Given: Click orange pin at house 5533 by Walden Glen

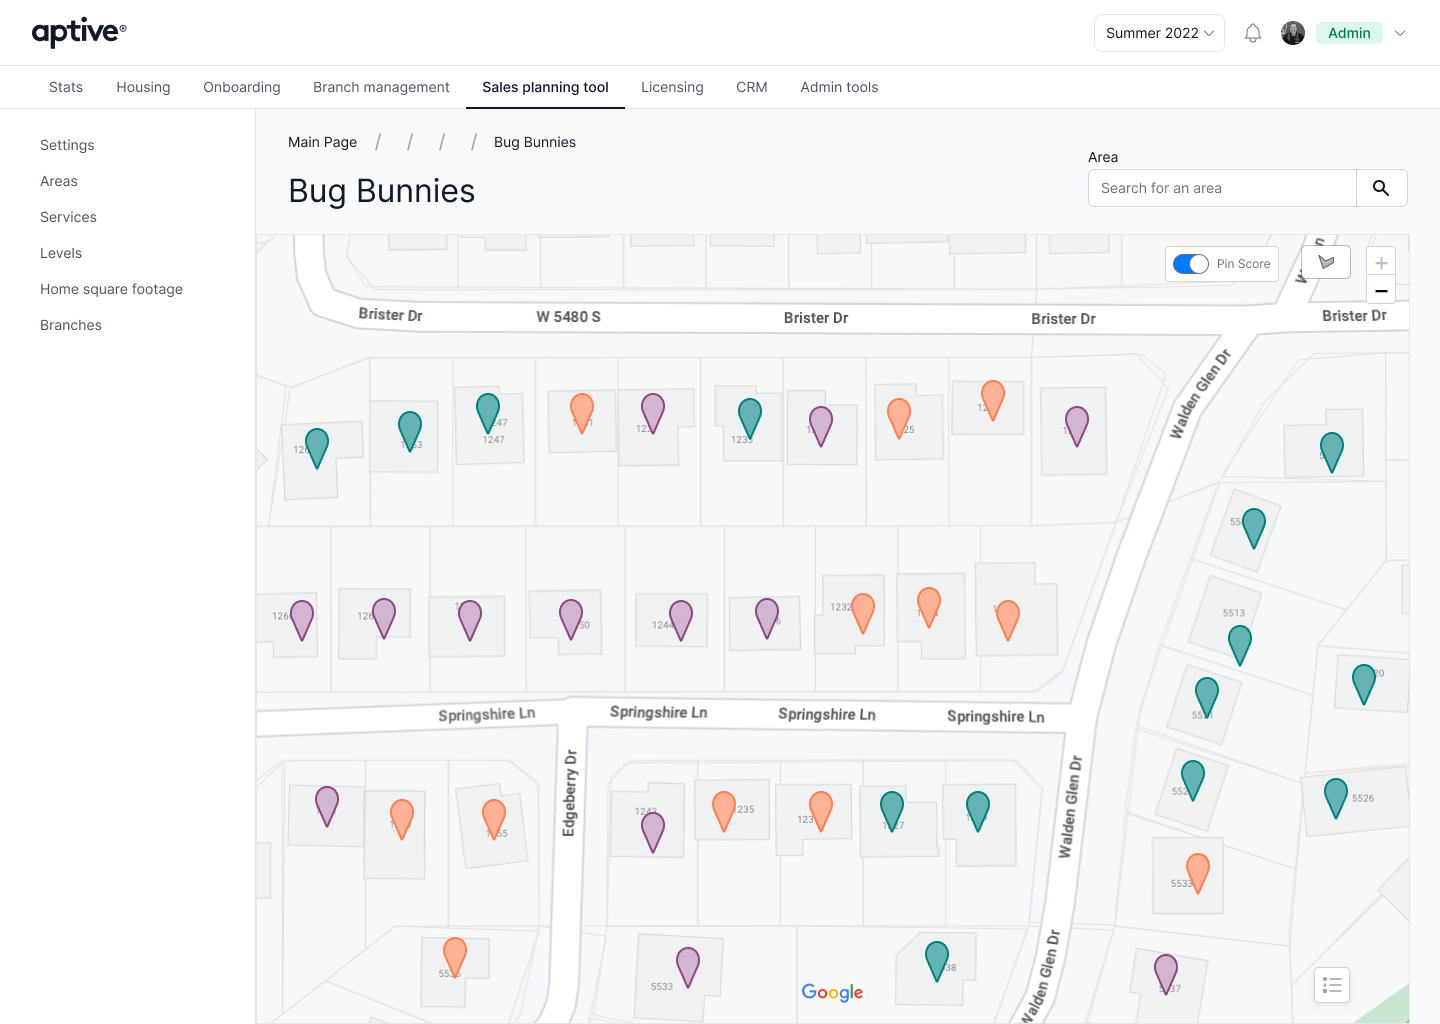Looking at the screenshot, I should pyautogui.click(x=1198, y=873).
